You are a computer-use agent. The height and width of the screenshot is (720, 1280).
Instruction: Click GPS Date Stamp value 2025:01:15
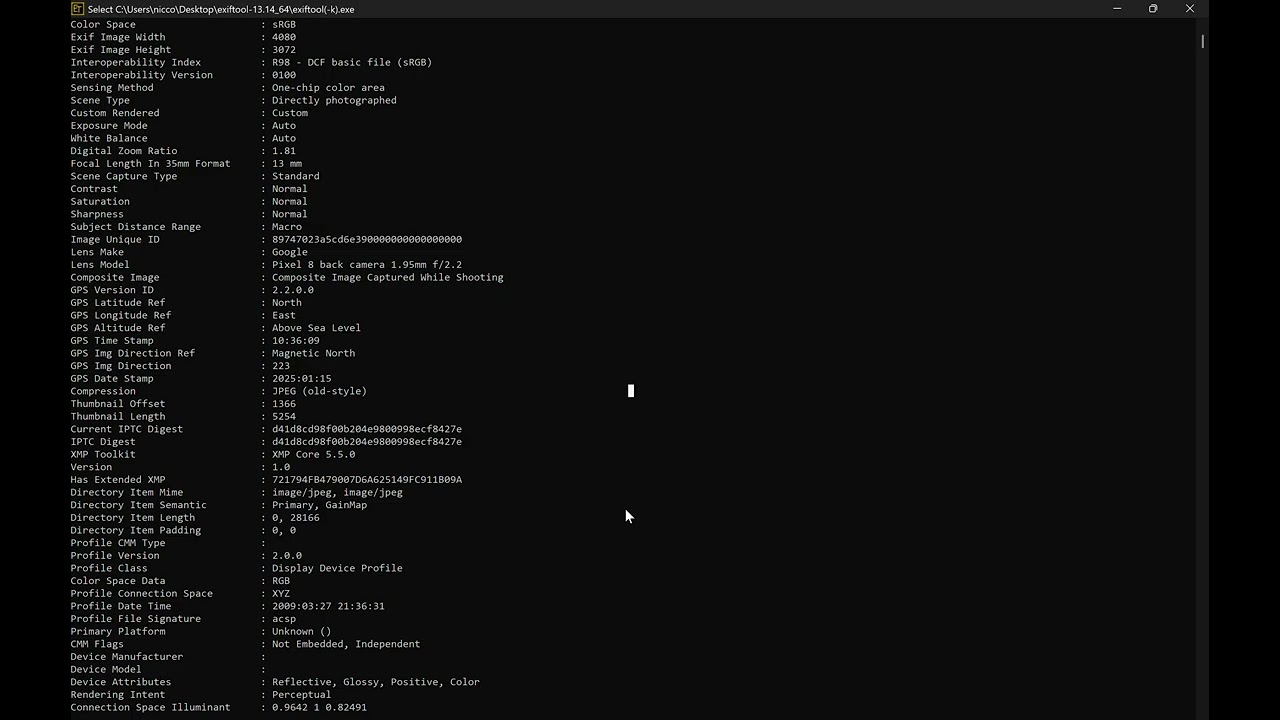[302, 379]
